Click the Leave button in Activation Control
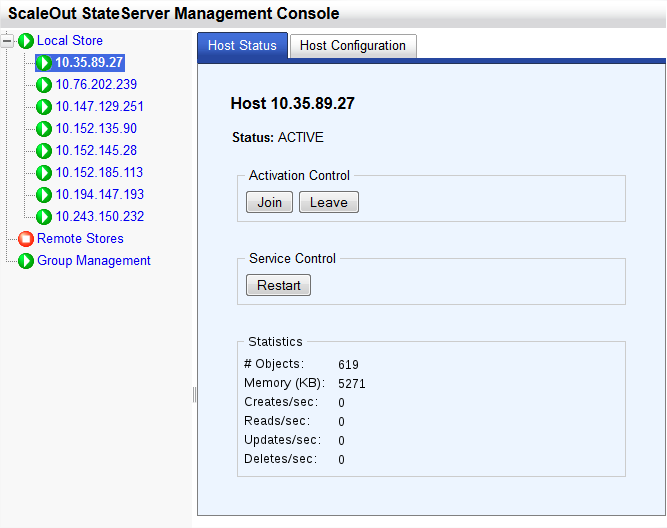 [329, 202]
